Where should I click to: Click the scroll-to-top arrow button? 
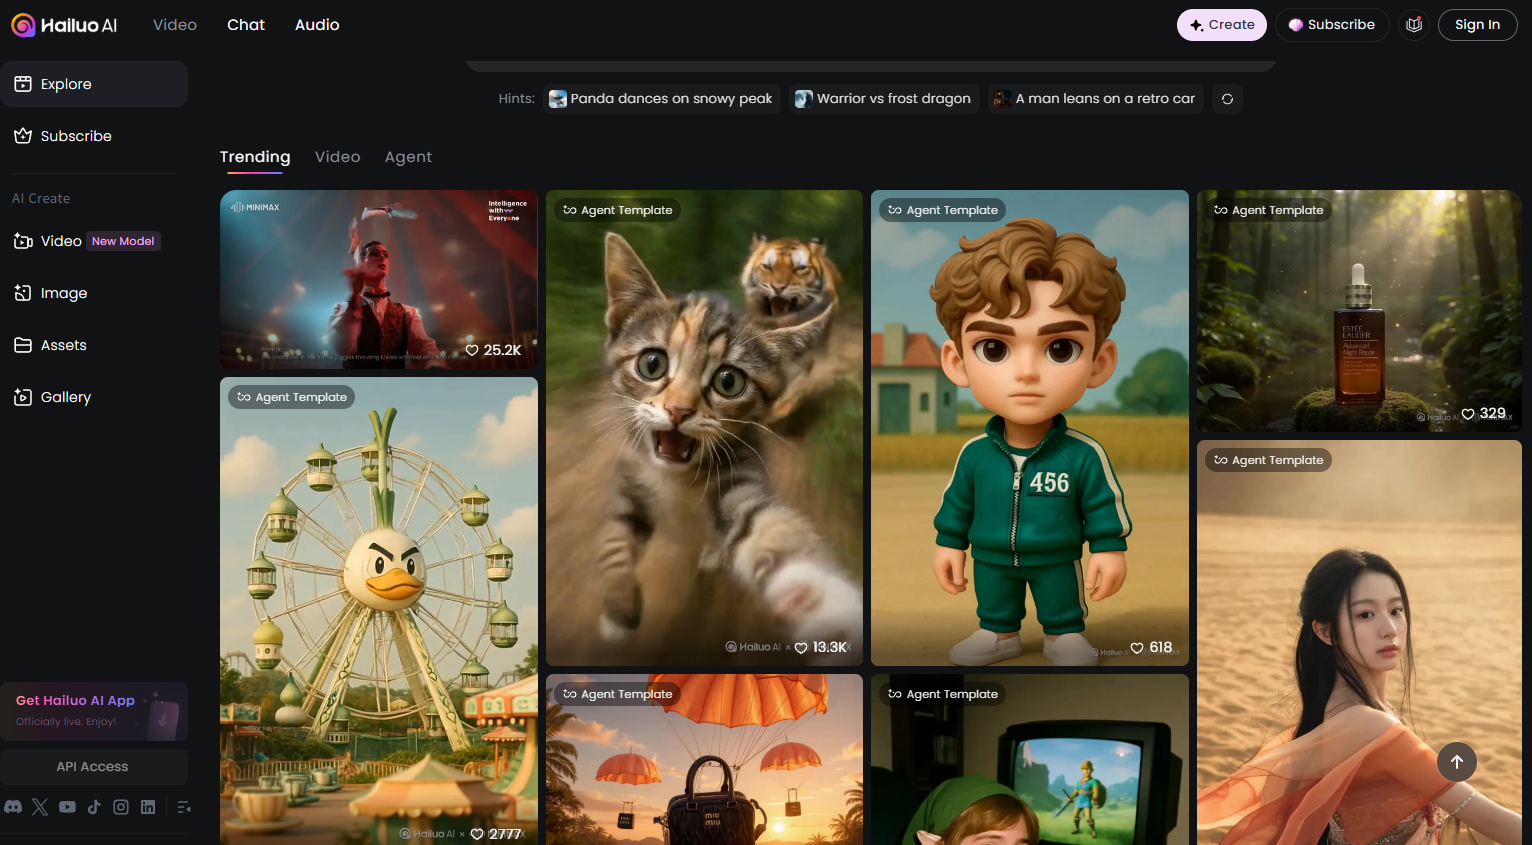point(1457,762)
